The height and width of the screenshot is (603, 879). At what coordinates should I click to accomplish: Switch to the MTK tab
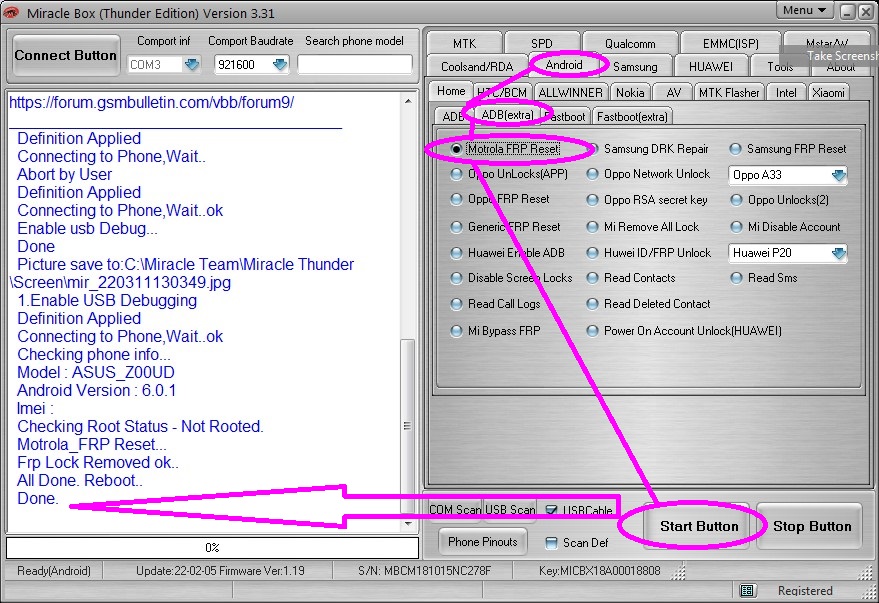(x=464, y=43)
